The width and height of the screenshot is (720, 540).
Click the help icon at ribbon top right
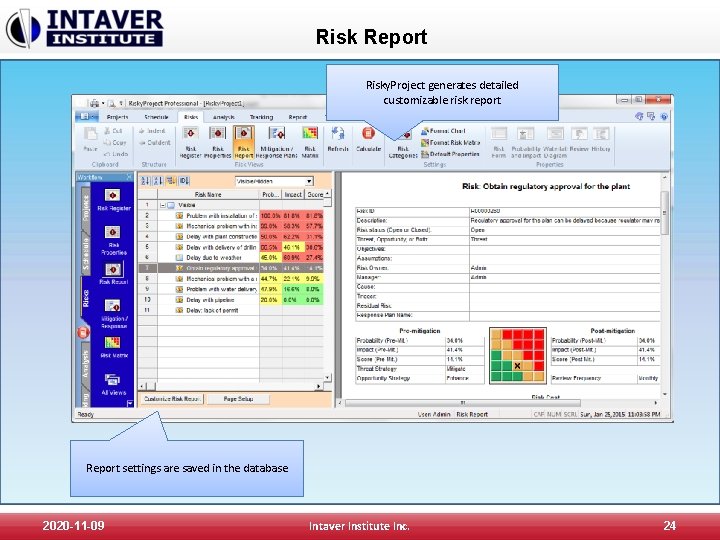coord(664,117)
